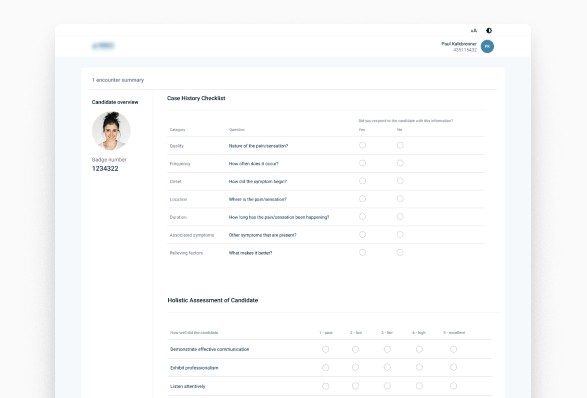Select Yes for How often does it occur
Image resolution: width=587 pixels, height=398 pixels.
click(362, 163)
